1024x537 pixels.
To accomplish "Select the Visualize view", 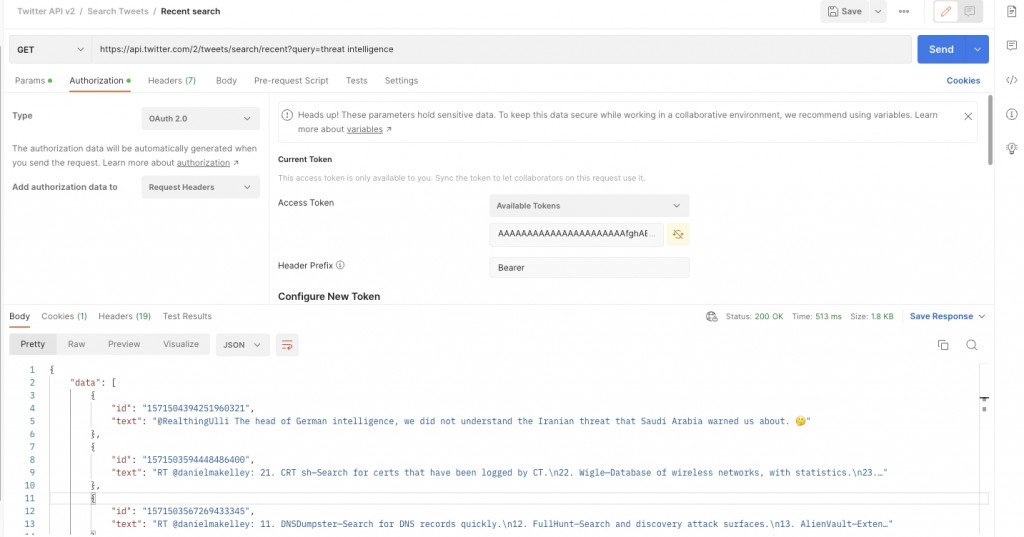I will click(181, 344).
